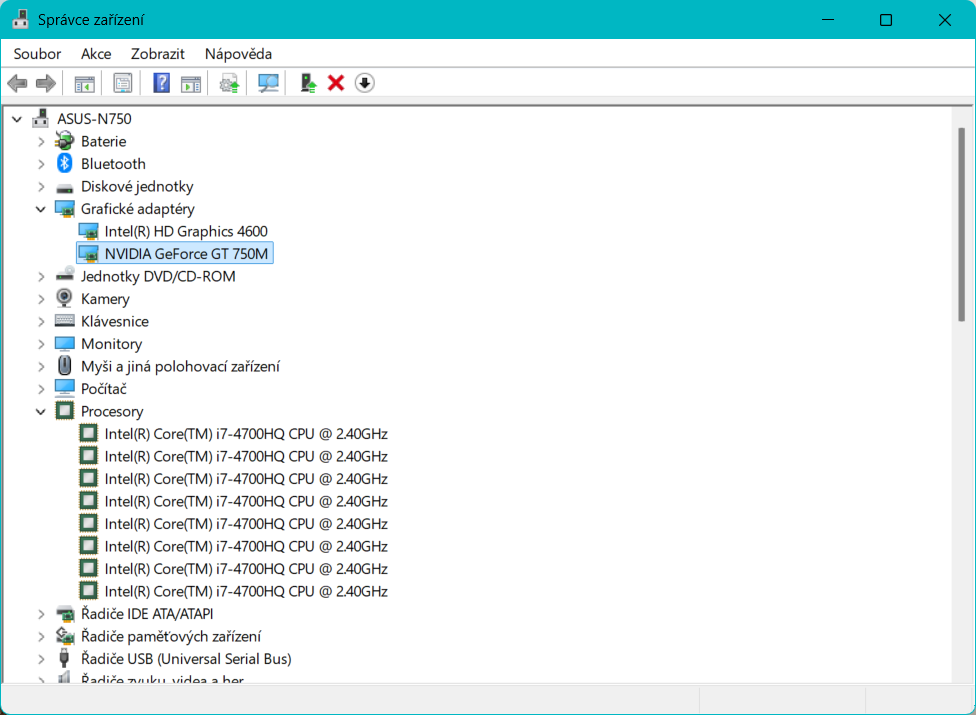Open Help via the blue question mark icon
This screenshot has height=715, width=976.
pos(161,83)
